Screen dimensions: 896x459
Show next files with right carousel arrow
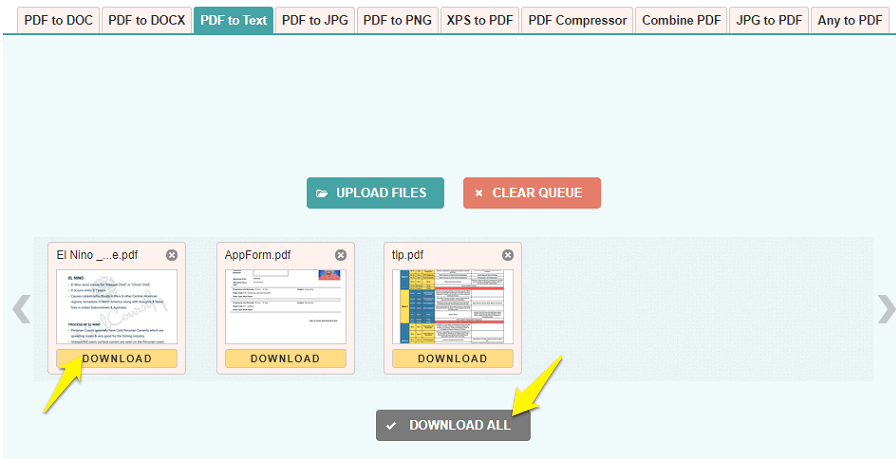pos(886,309)
